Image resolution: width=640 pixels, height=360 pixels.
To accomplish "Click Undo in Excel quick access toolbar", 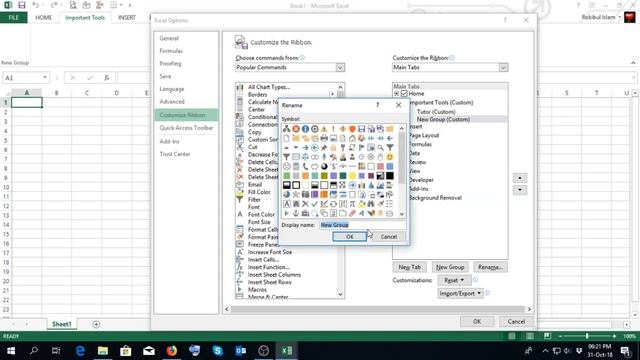I will pyautogui.click(x=36, y=5).
